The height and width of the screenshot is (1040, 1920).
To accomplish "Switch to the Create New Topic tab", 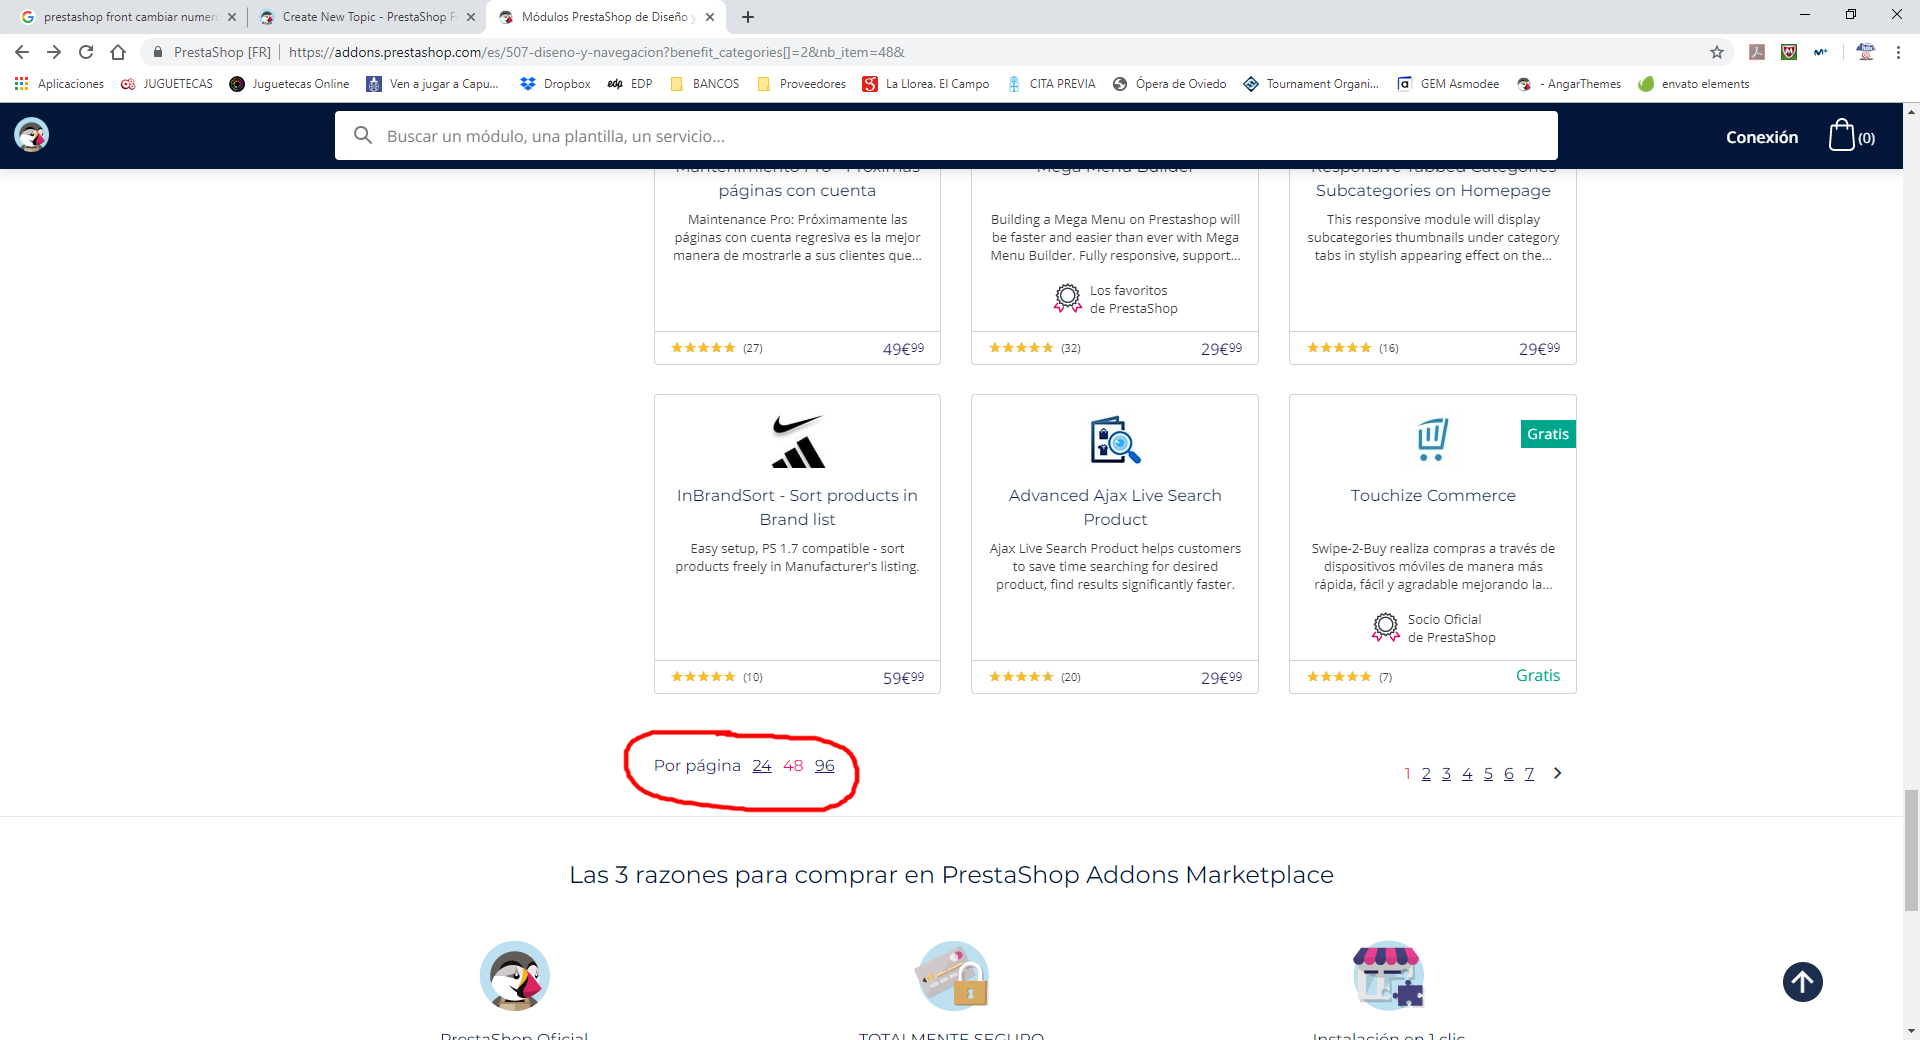I will pyautogui.click(x=367, y=17).
